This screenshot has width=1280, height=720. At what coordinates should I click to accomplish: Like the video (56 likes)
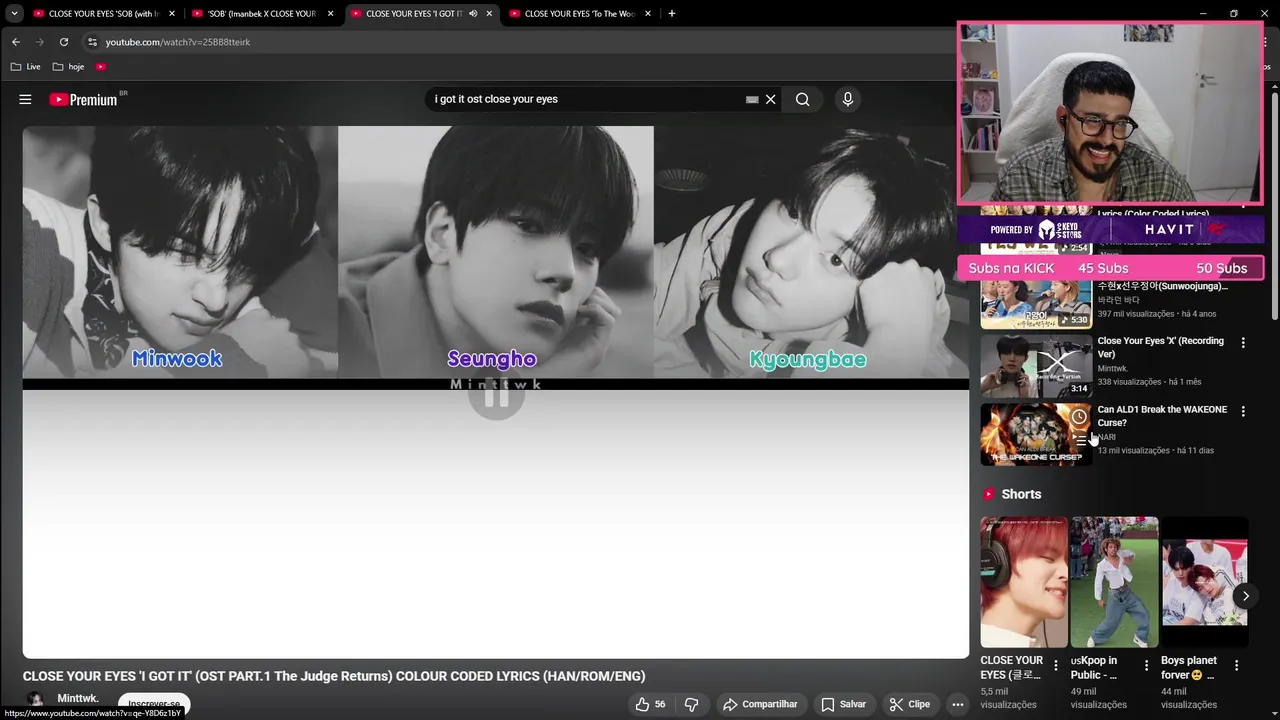650,704
